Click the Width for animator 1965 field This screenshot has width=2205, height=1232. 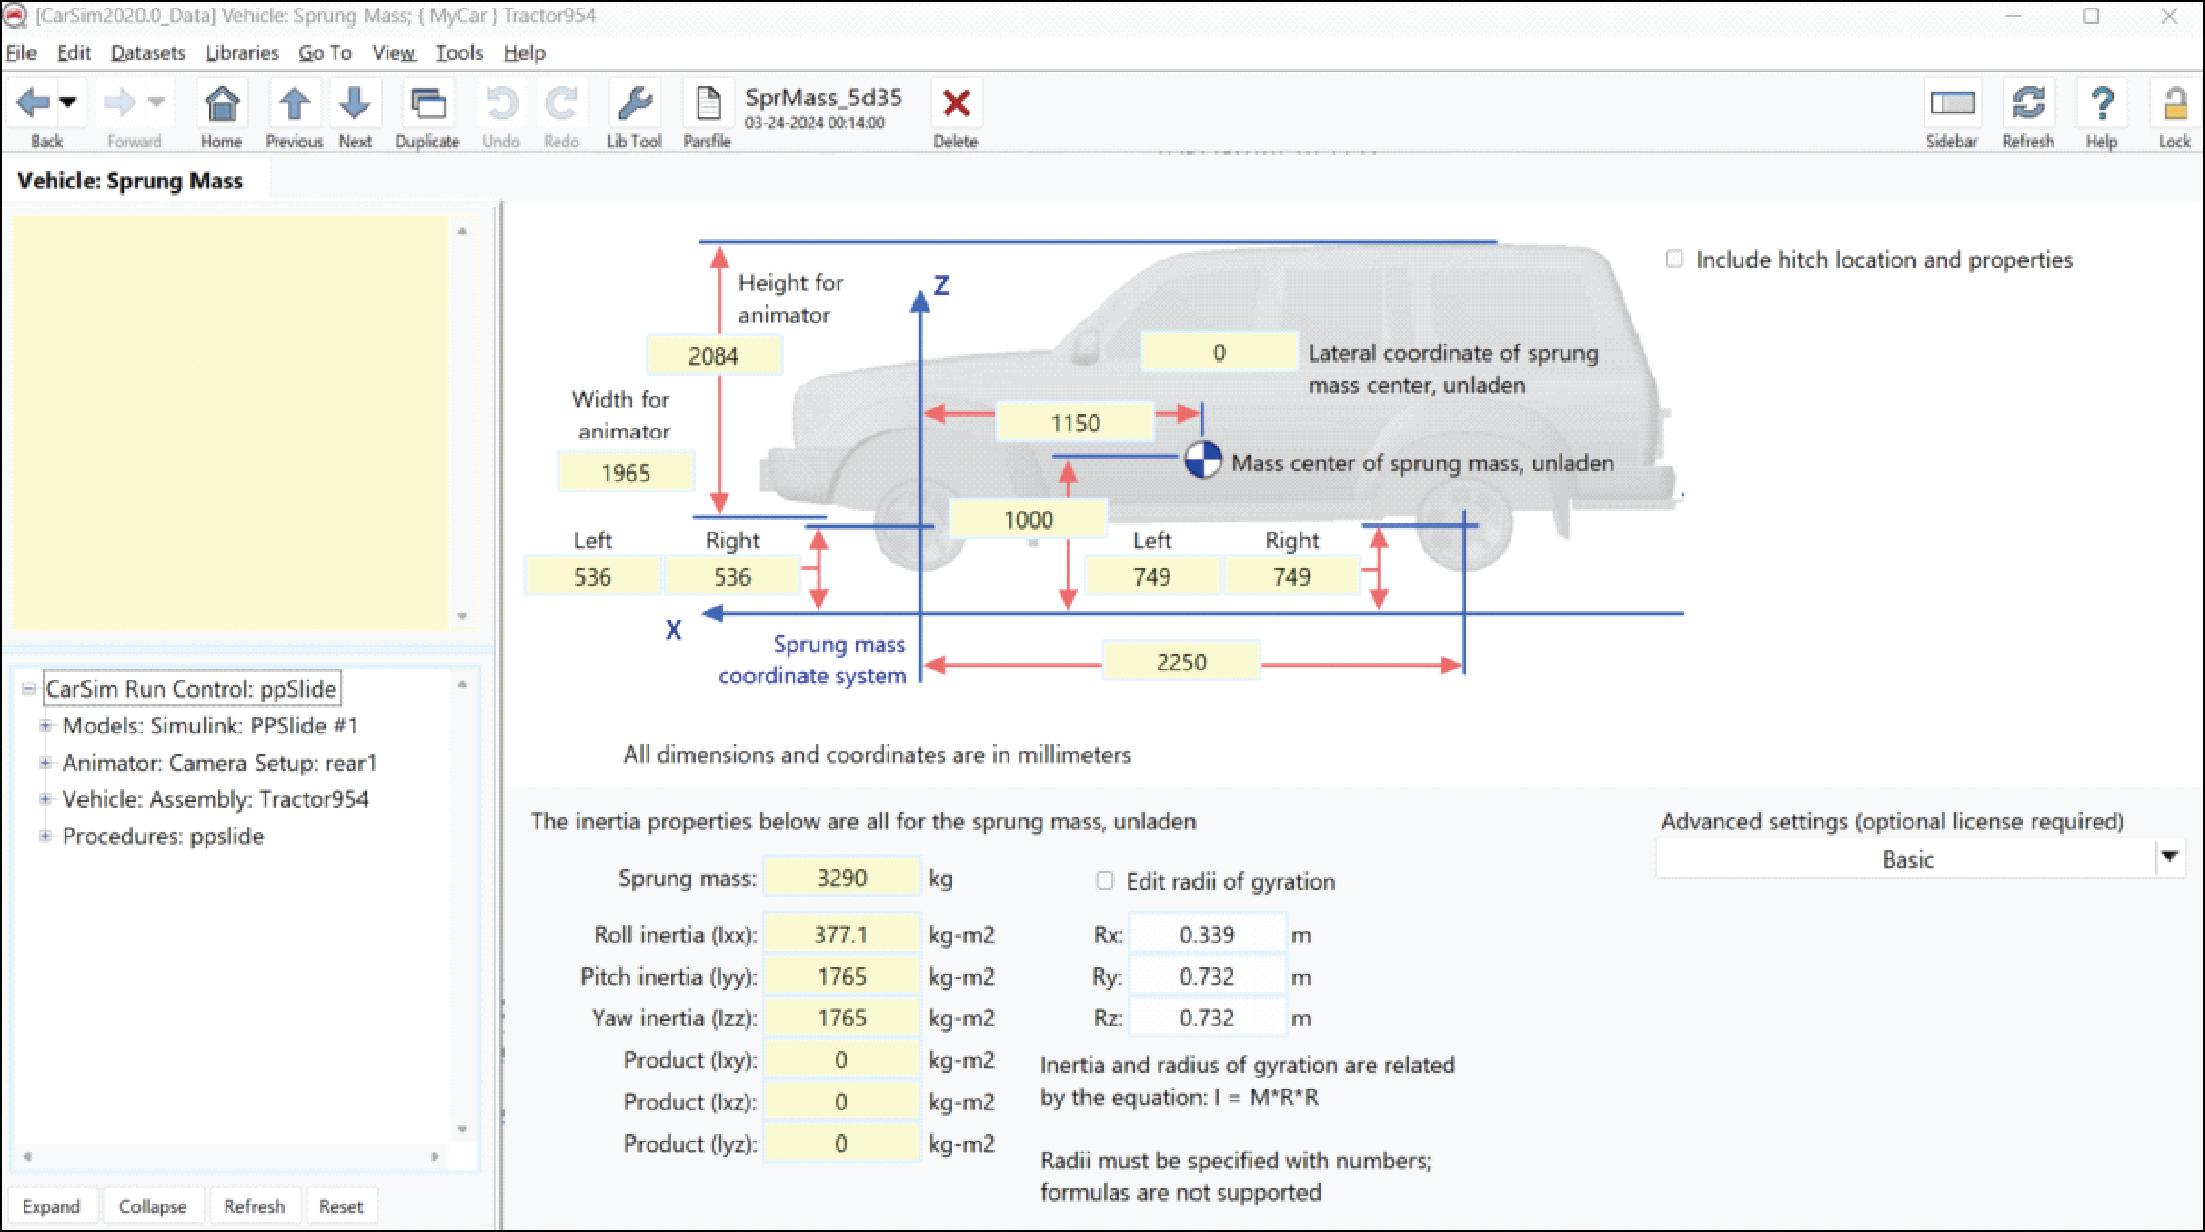coord(625,472)
